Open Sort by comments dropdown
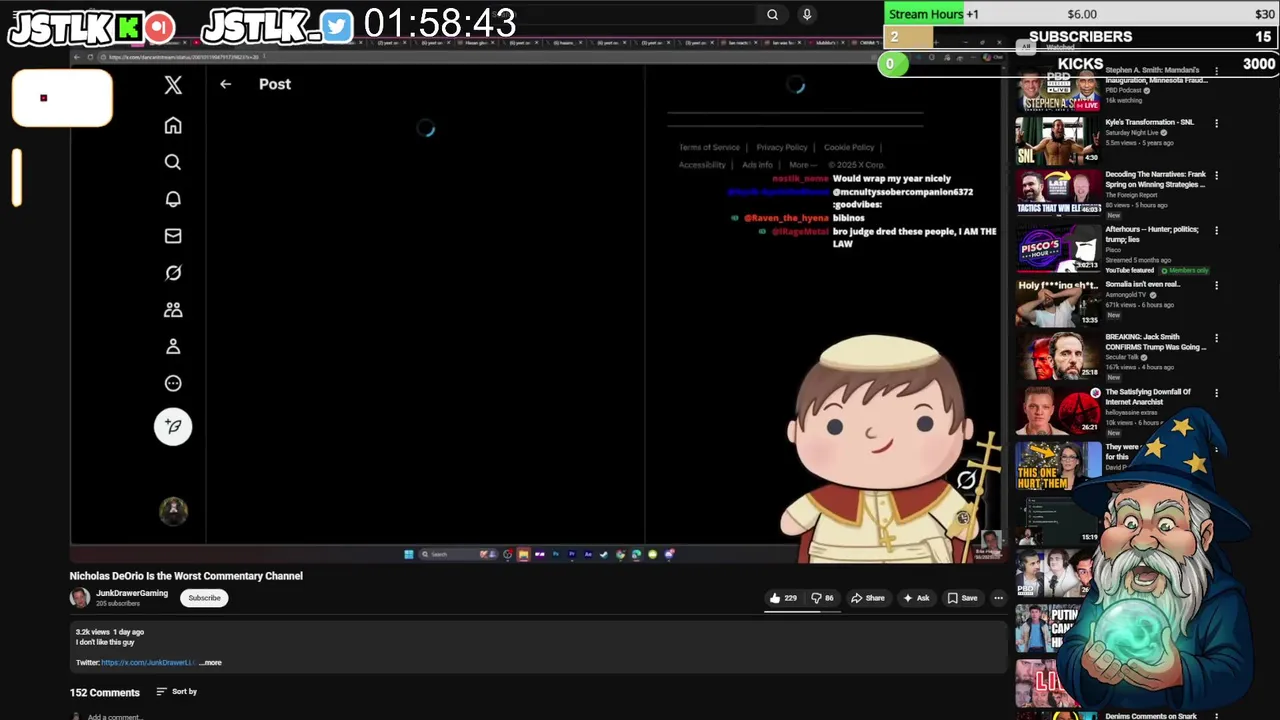 (177, 692)
